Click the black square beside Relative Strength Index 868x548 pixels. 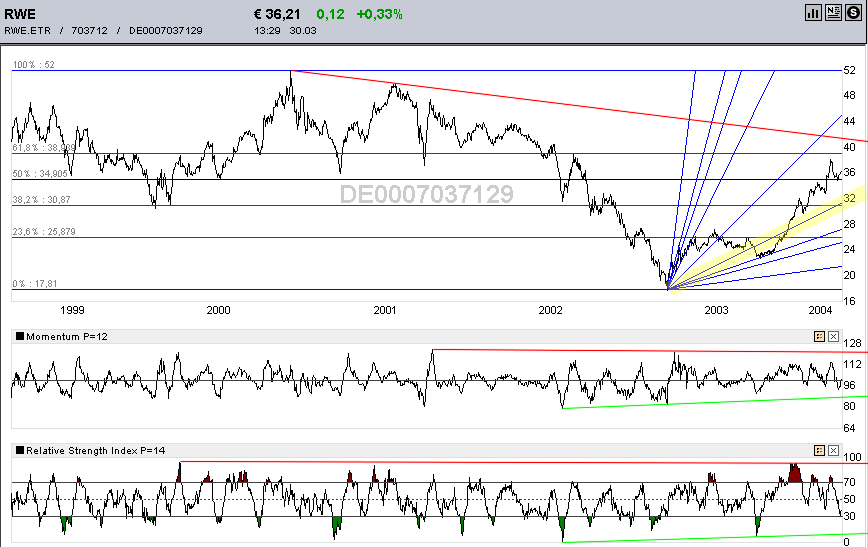[20, 450]
